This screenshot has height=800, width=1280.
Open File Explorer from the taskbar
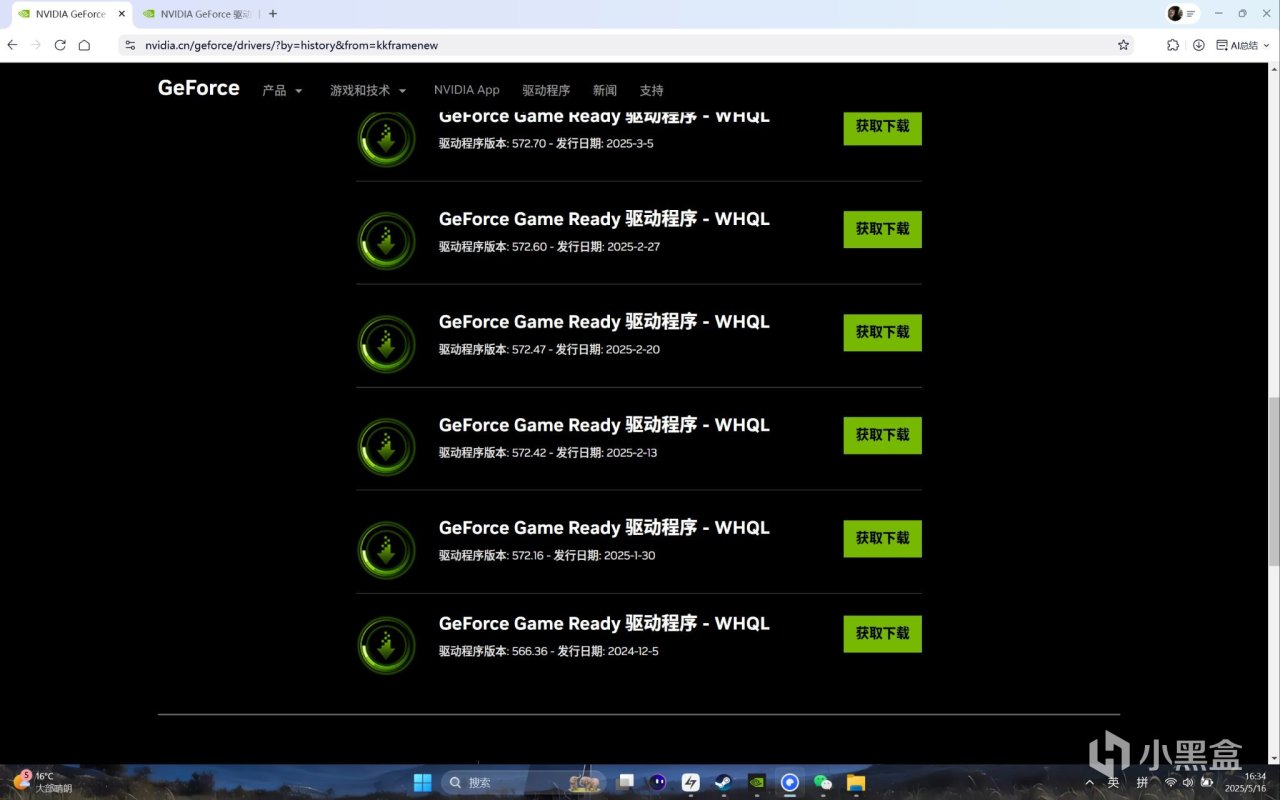(856, 782)
